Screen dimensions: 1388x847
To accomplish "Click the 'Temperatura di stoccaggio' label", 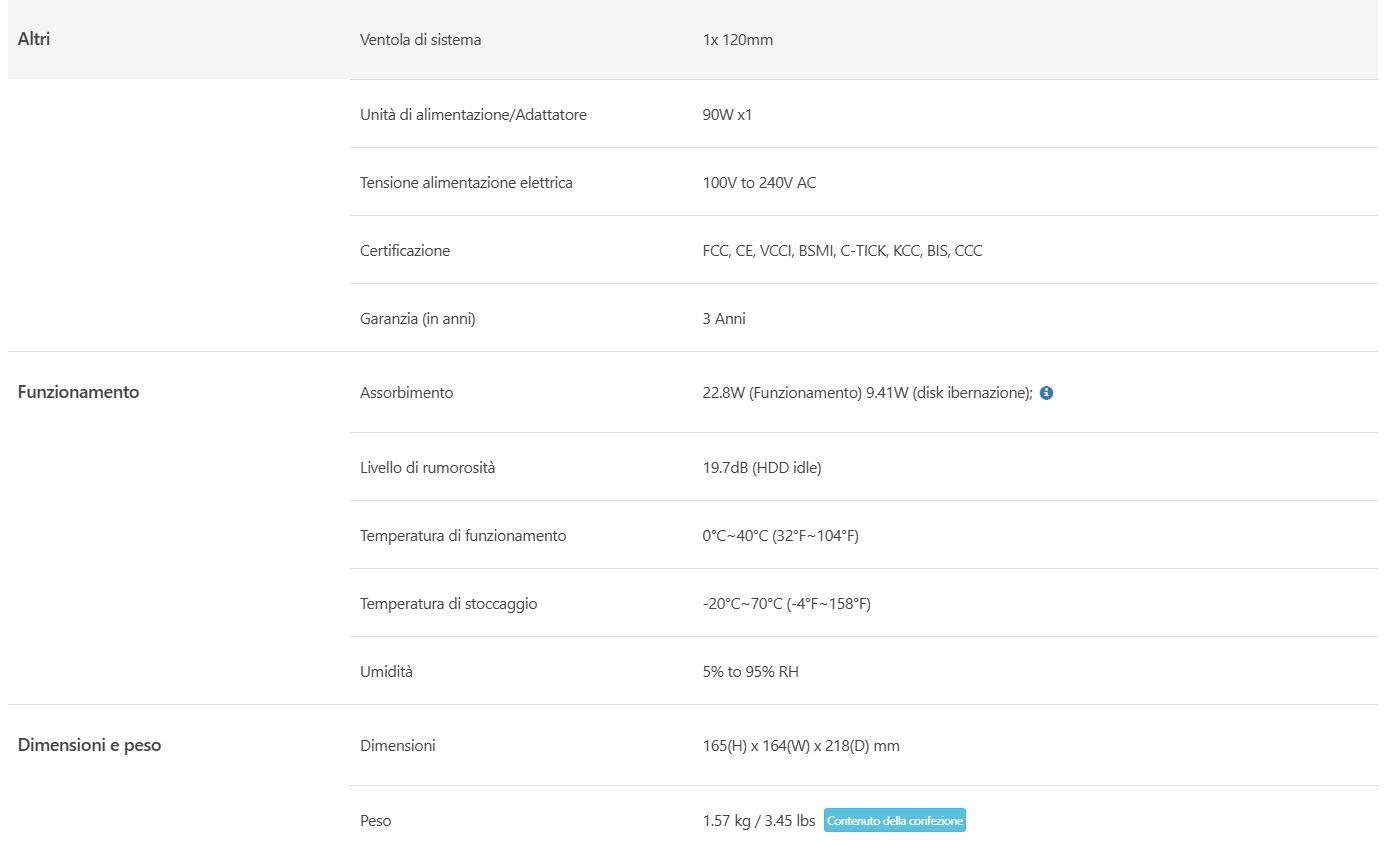I will [448, 604].
